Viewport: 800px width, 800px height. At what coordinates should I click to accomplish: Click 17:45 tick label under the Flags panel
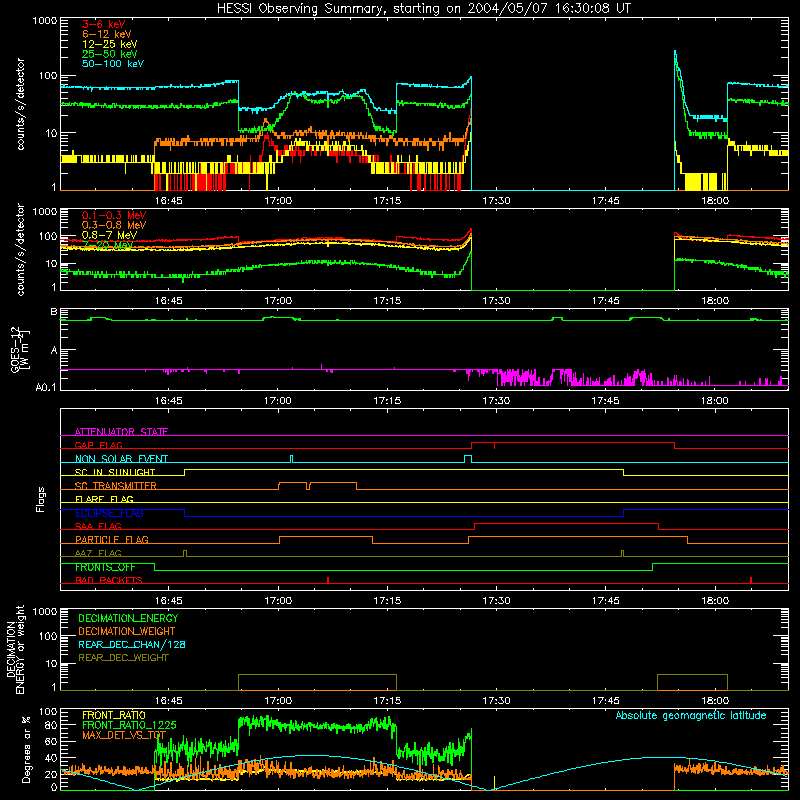coord(605,601)
